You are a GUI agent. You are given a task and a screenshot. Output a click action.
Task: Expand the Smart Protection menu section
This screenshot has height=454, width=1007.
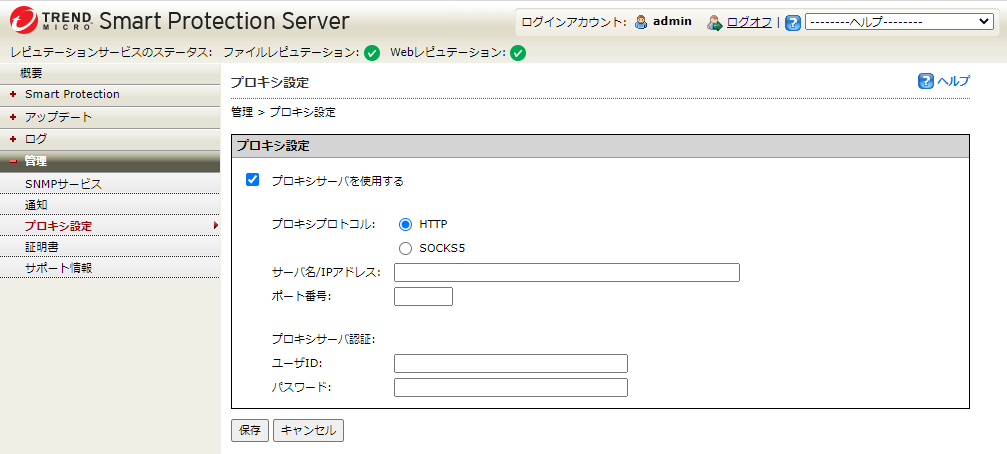(72, 95)
